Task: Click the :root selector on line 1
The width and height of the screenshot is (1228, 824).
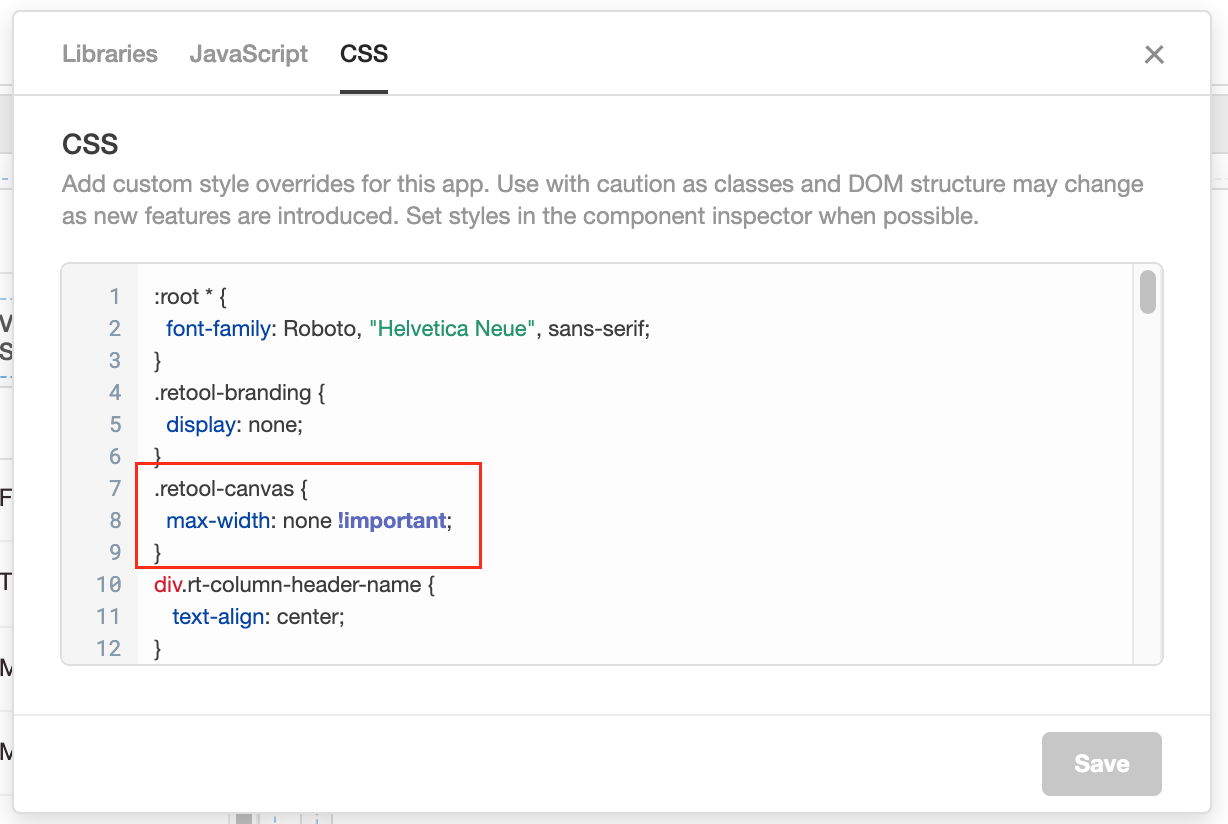Action: click(x=175, y=296)
